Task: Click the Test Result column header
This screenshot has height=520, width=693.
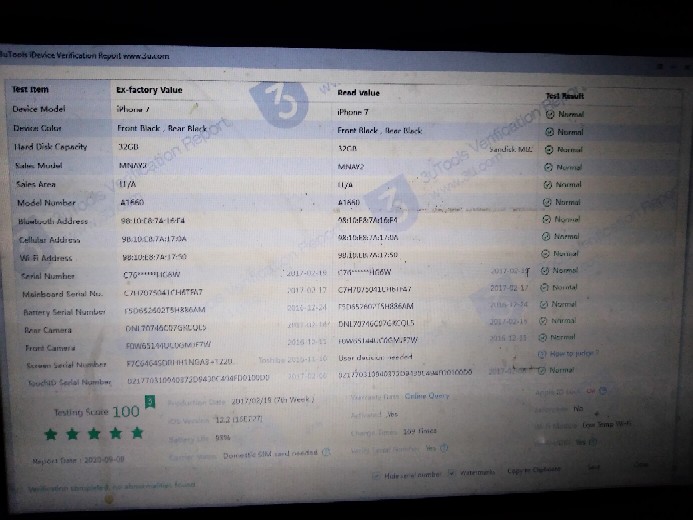Action: (565, 96)
